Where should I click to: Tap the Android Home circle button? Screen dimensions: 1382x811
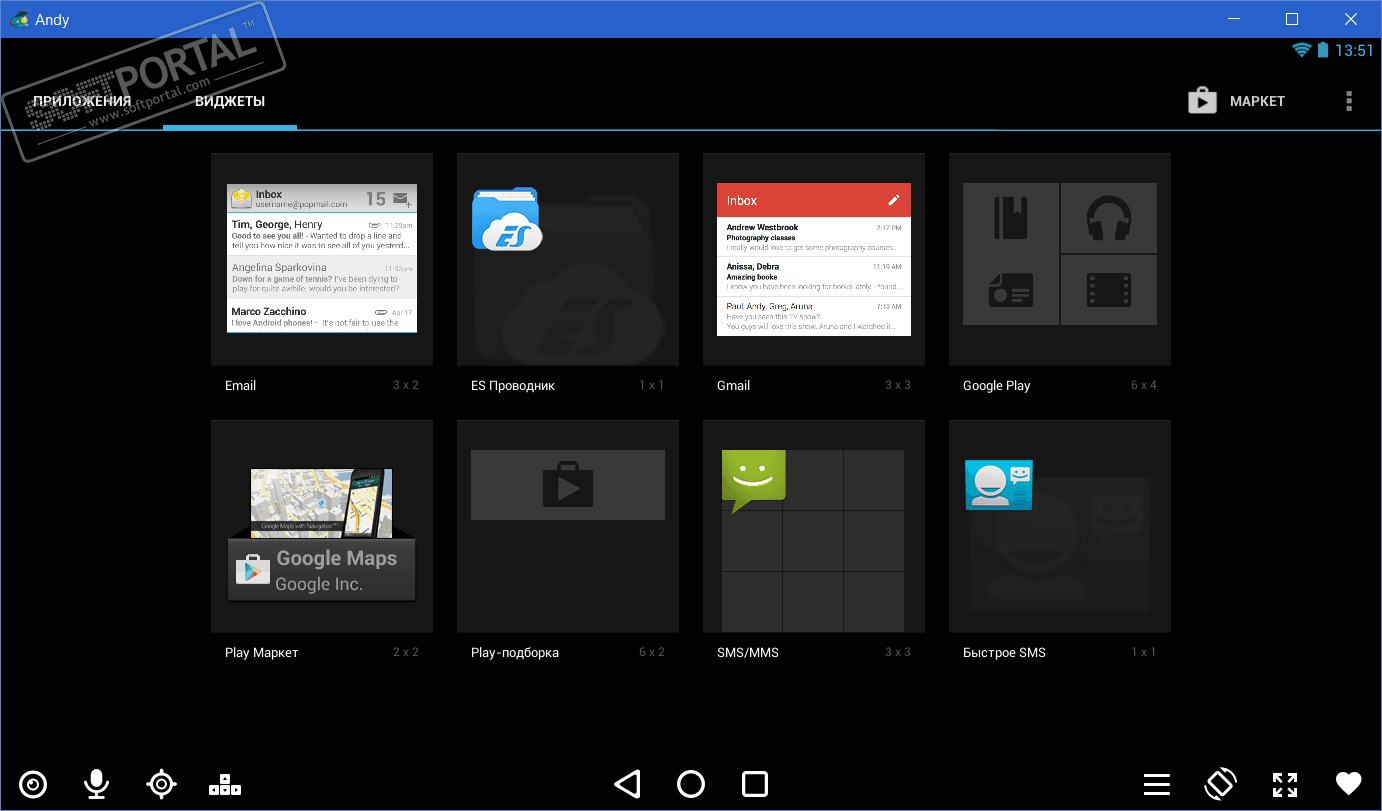[x=691, y=784]
